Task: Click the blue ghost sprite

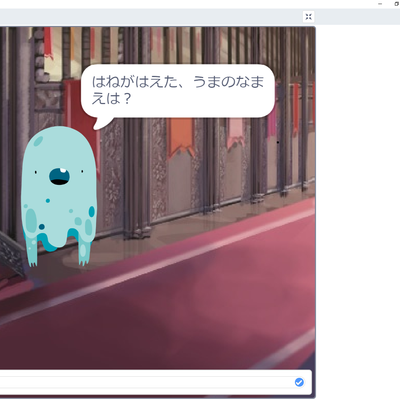Action: point(59,196)
